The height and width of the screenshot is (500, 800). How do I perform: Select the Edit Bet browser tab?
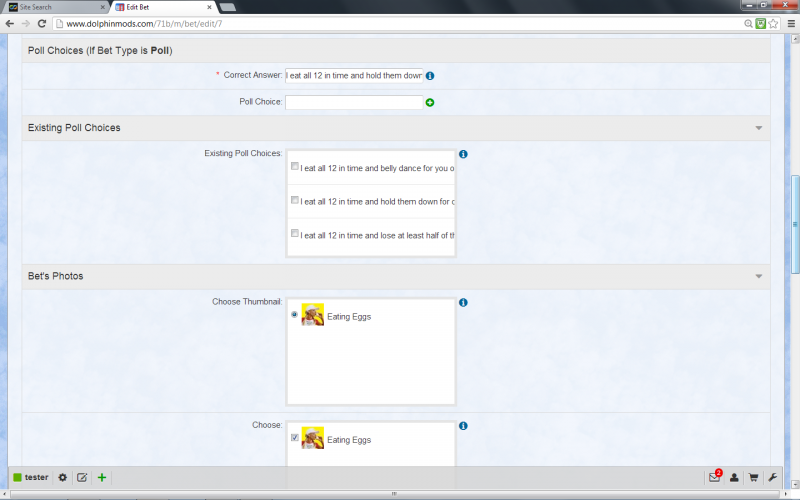point(161,7)
